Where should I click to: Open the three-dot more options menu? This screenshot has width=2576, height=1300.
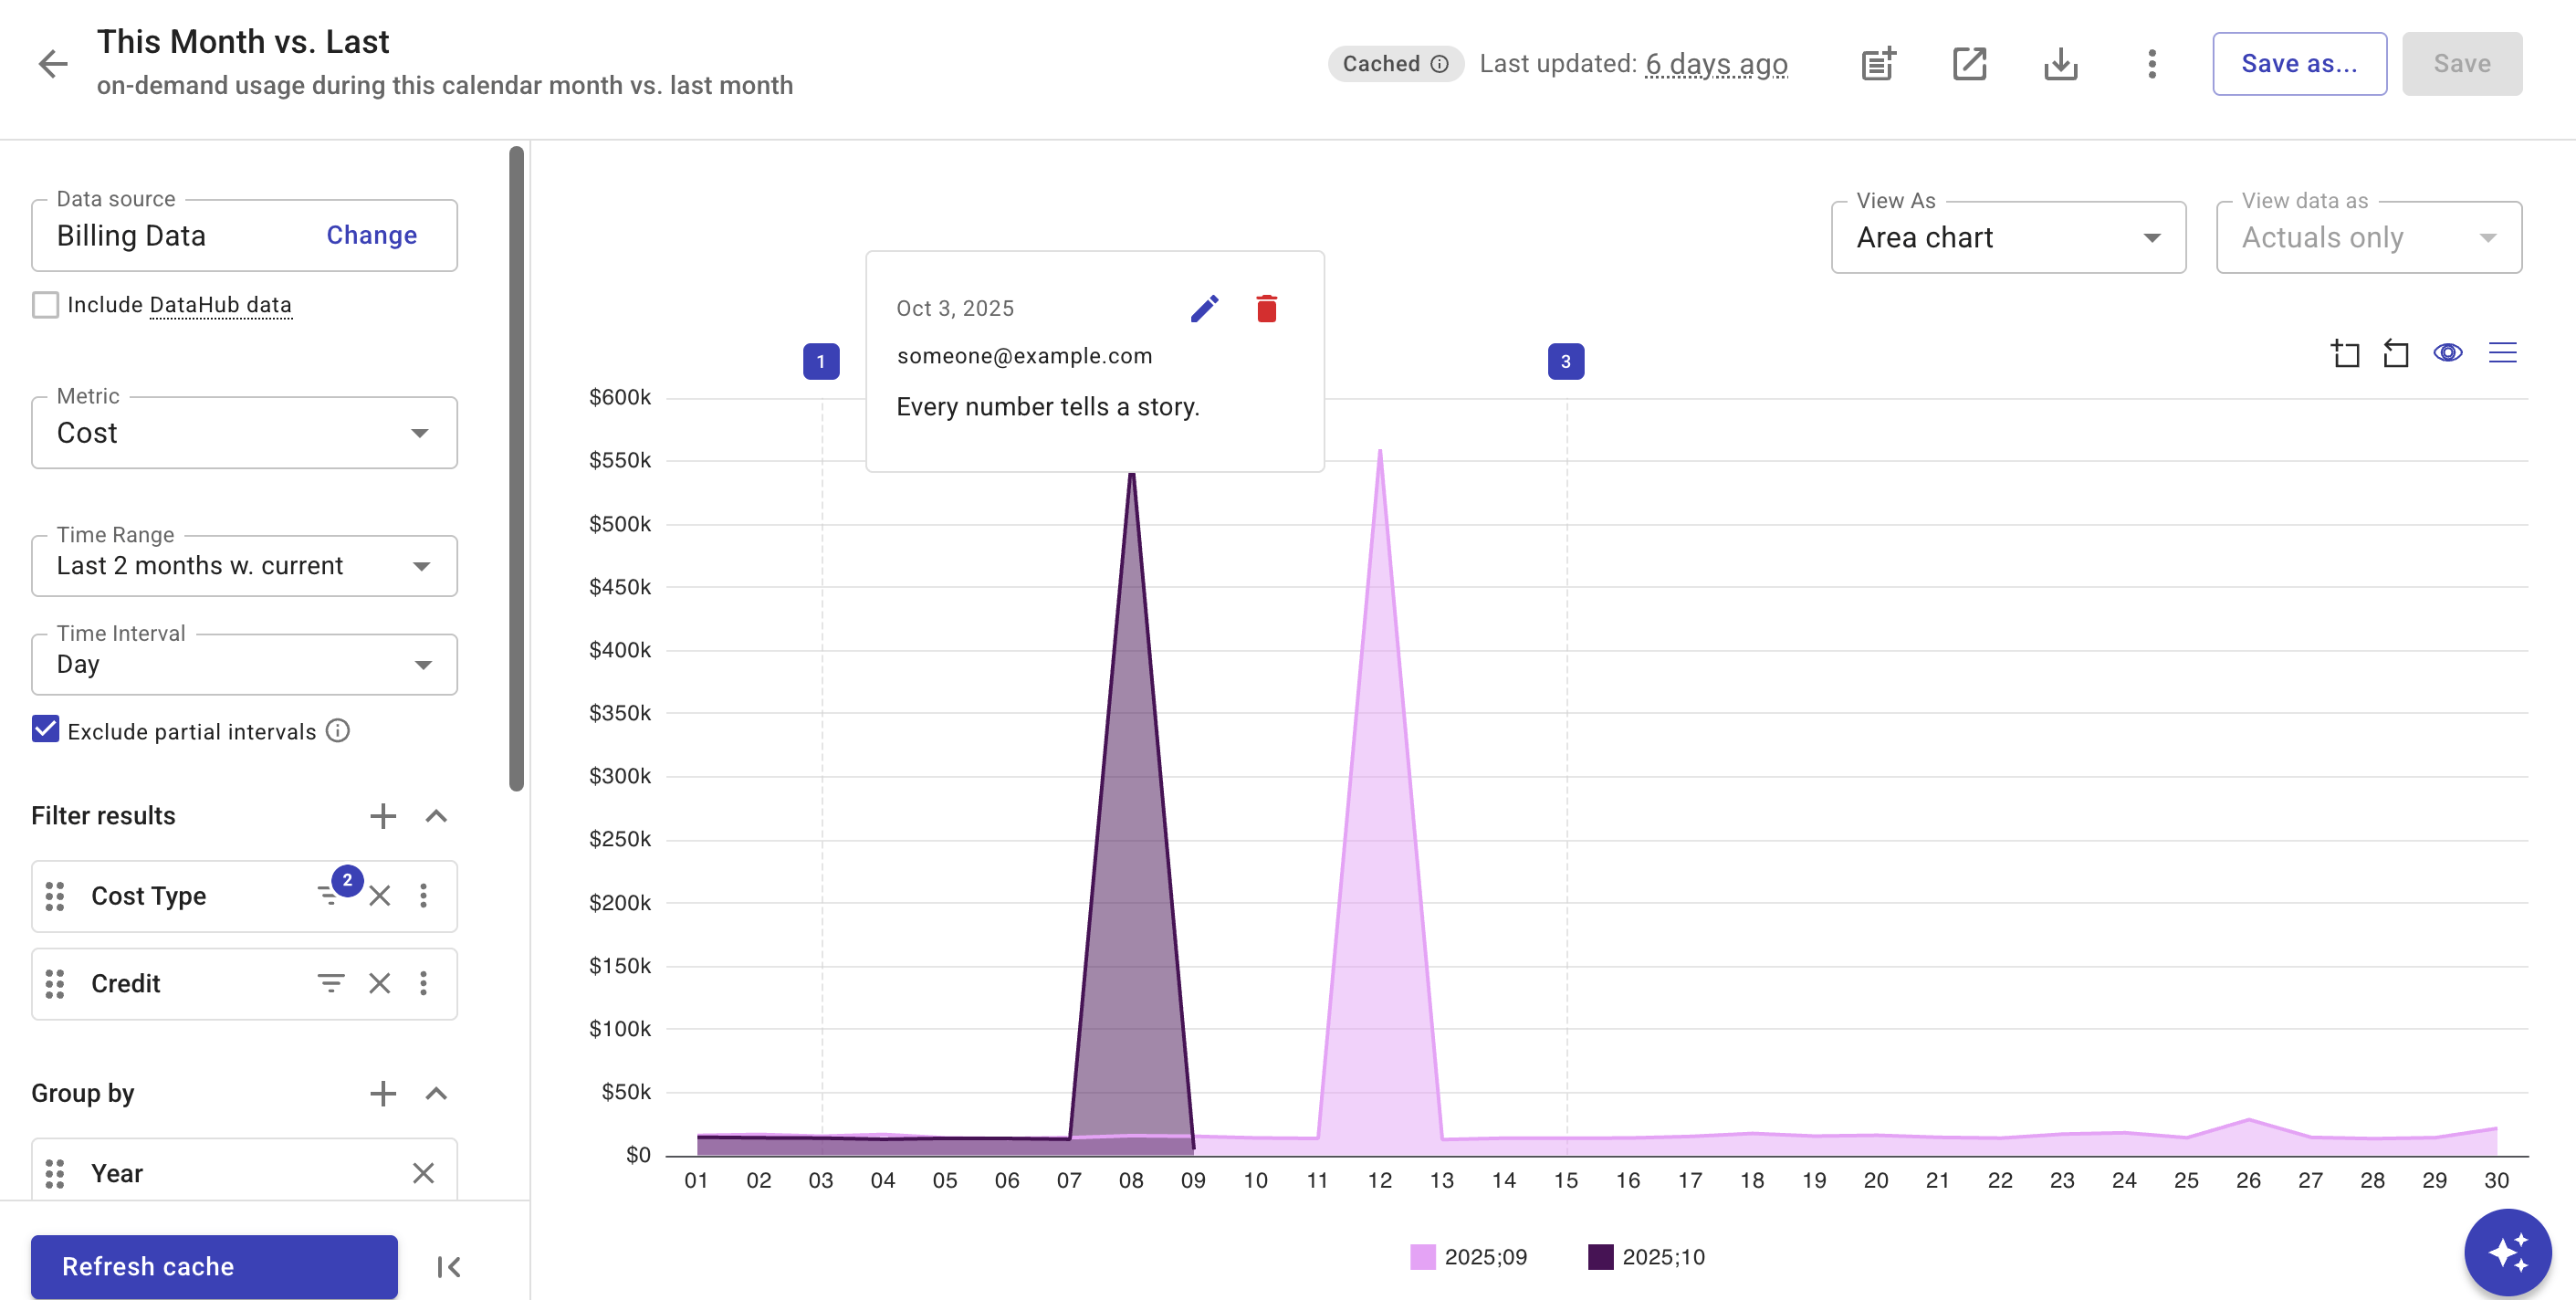click(2152, 64)
